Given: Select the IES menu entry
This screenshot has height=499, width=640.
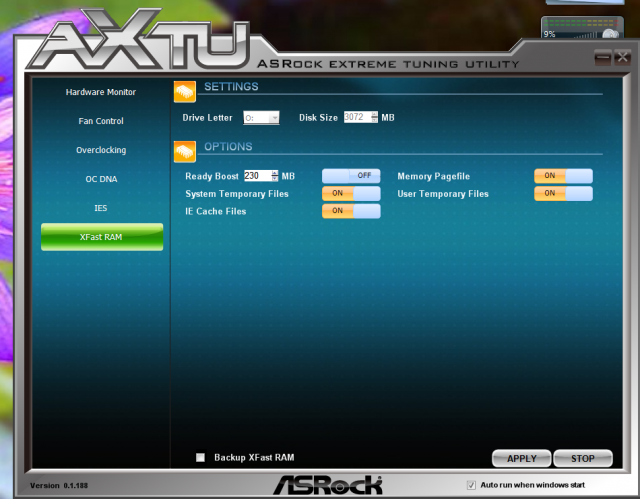Looking at the screenshot, I should (x=101, y=208).
